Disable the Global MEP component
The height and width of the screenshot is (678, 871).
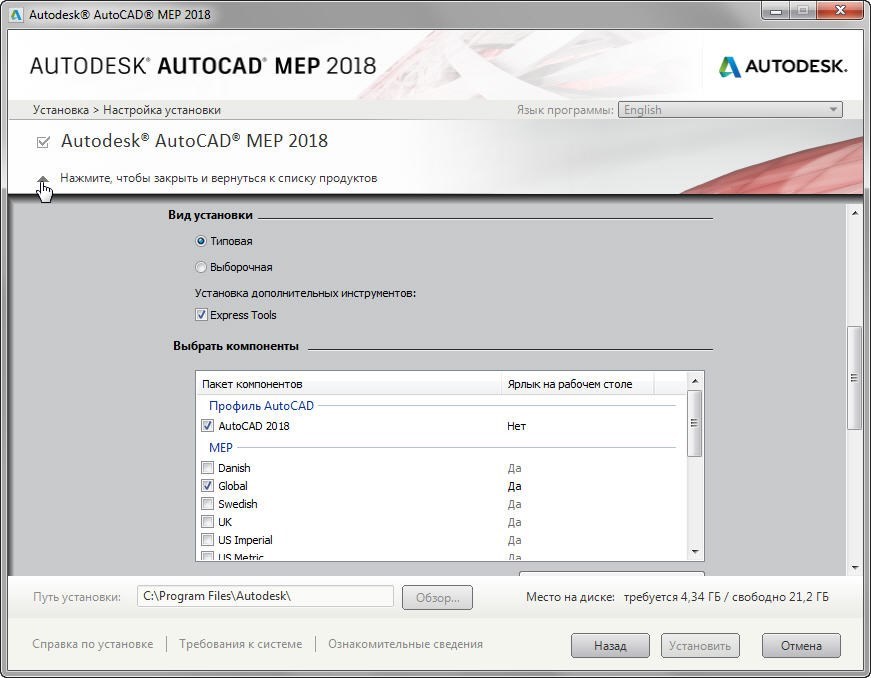207,486
